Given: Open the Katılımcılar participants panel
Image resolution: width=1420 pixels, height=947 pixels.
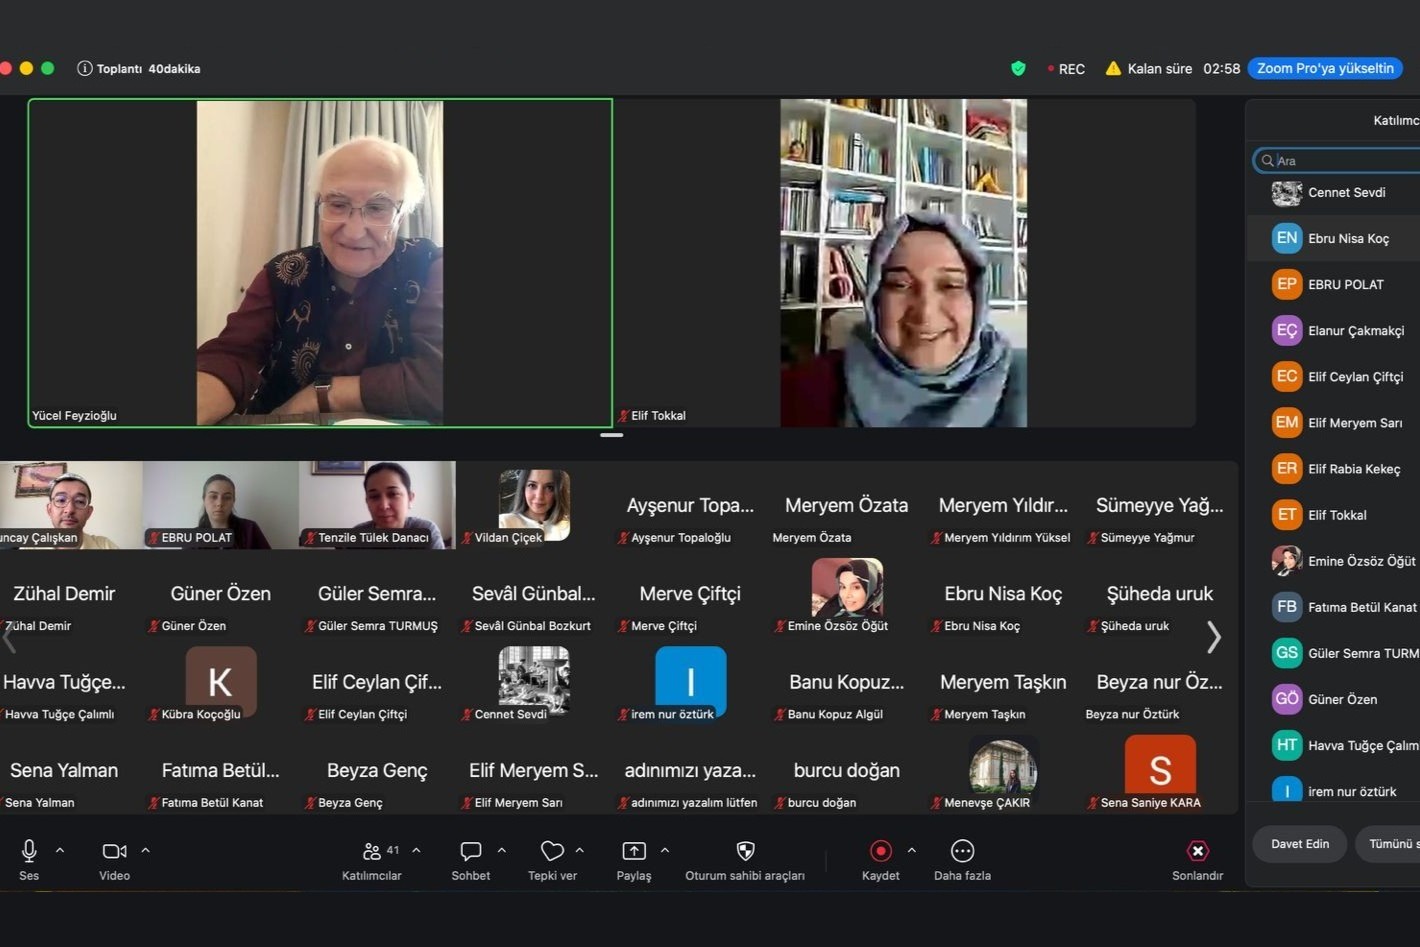Looking at the screenshot, I should (371, 851).
